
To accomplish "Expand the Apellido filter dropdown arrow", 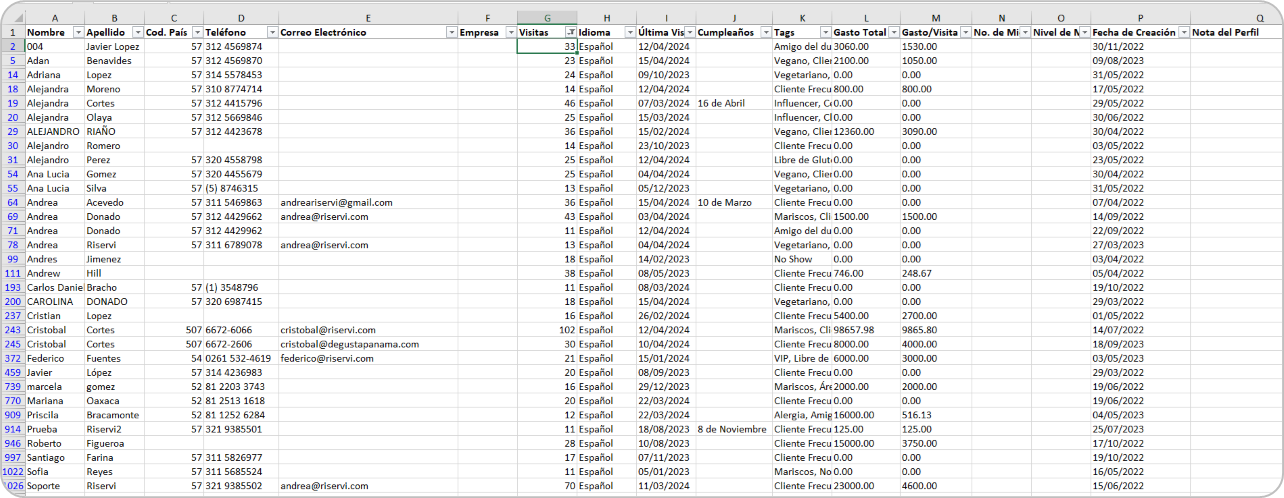I will (136, 33).
